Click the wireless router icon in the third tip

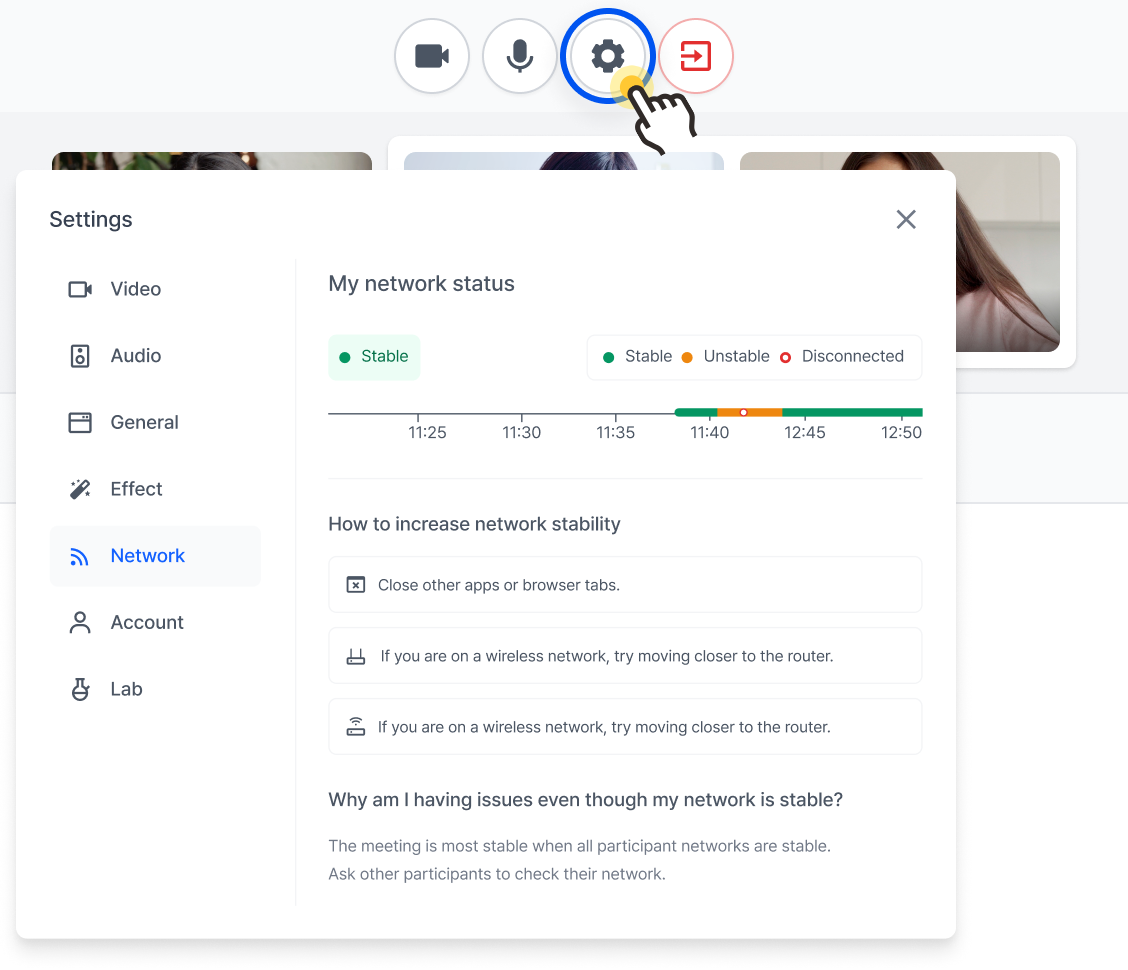click(355, 727)
